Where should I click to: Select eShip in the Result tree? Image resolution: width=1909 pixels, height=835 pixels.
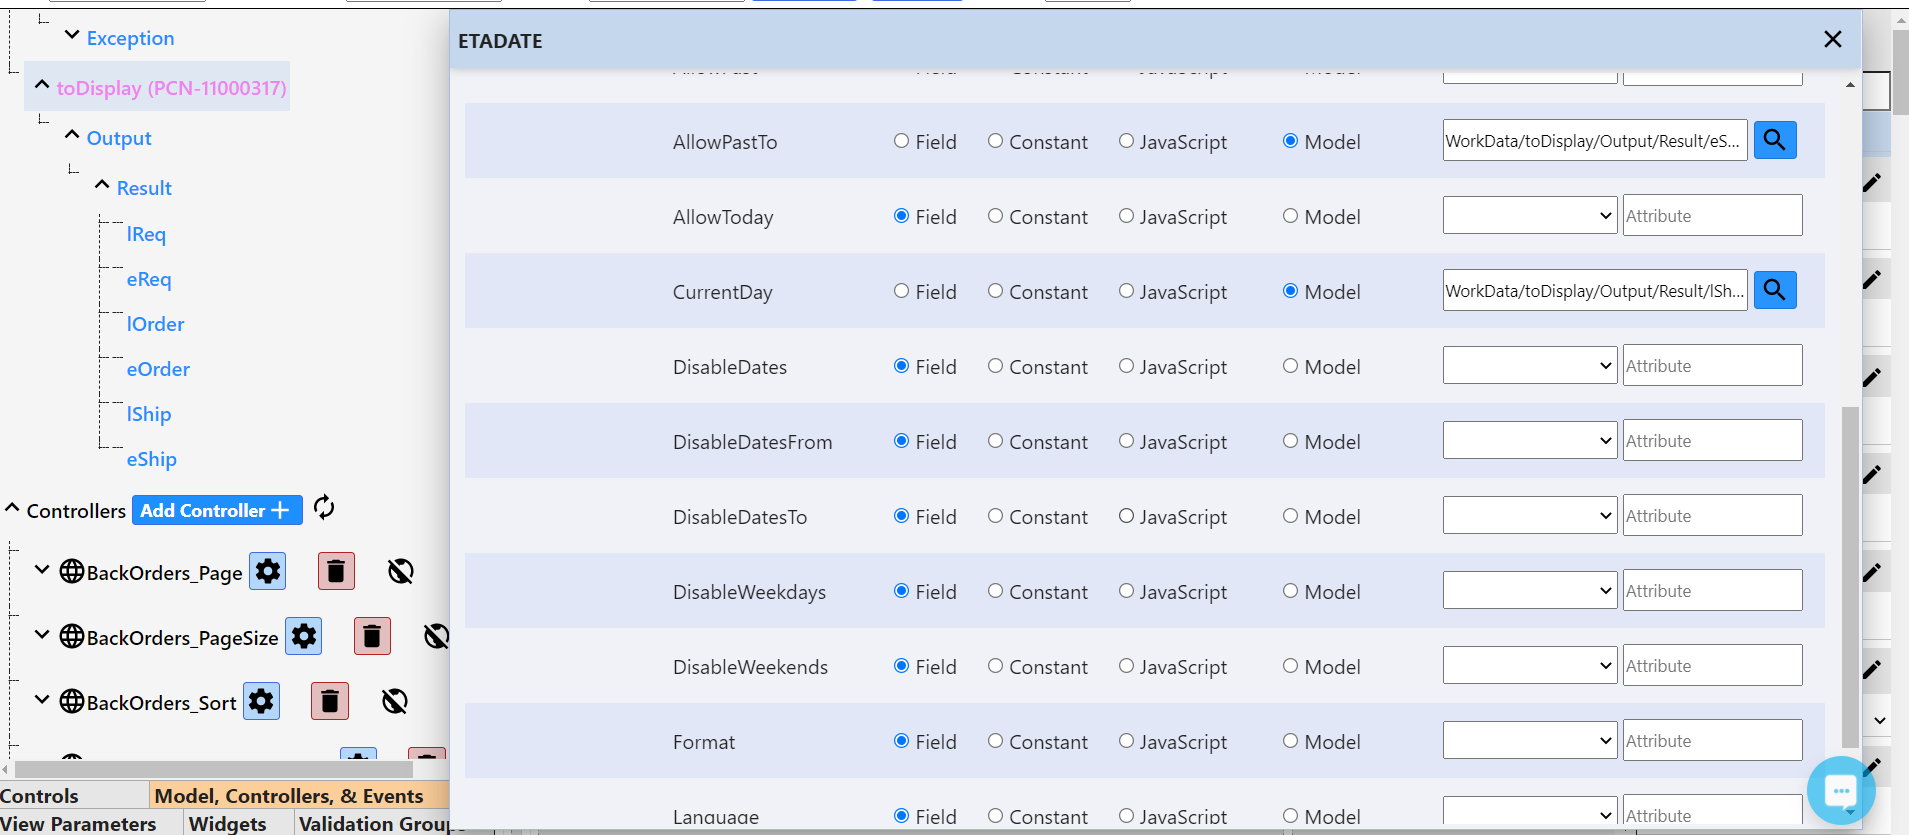click(x=152, y=459)
